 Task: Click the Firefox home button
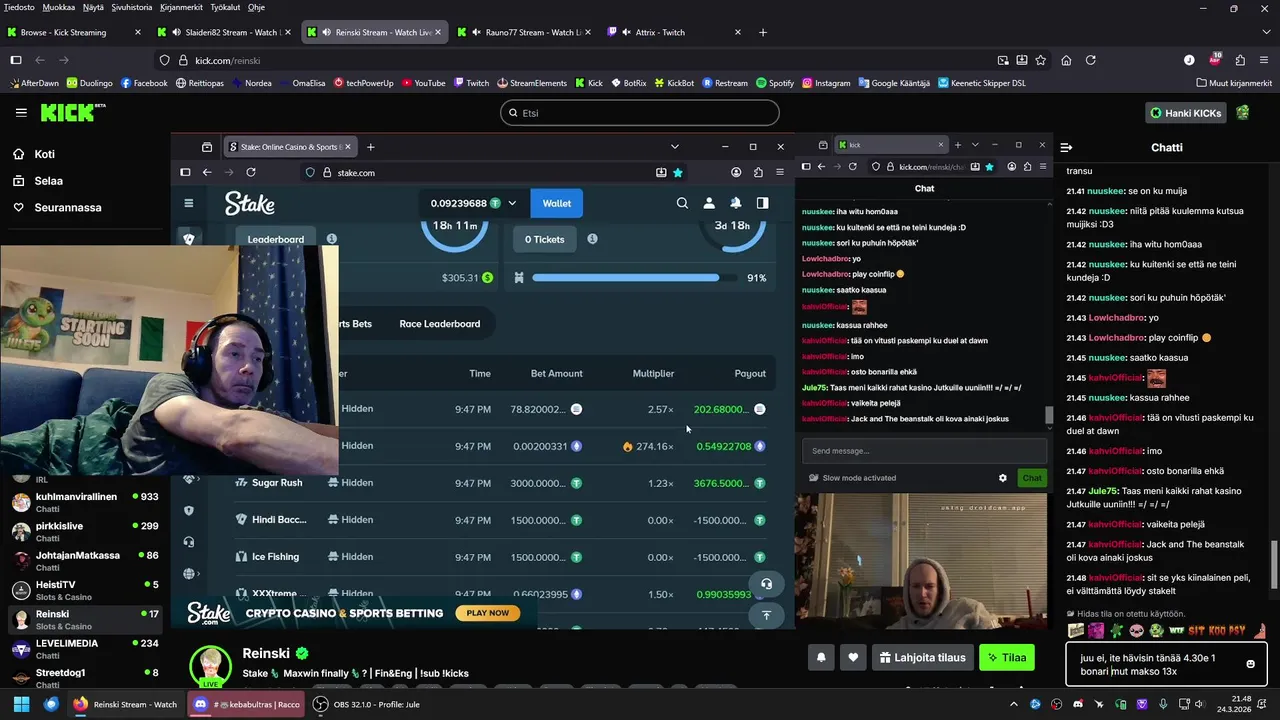point(1066,60)
